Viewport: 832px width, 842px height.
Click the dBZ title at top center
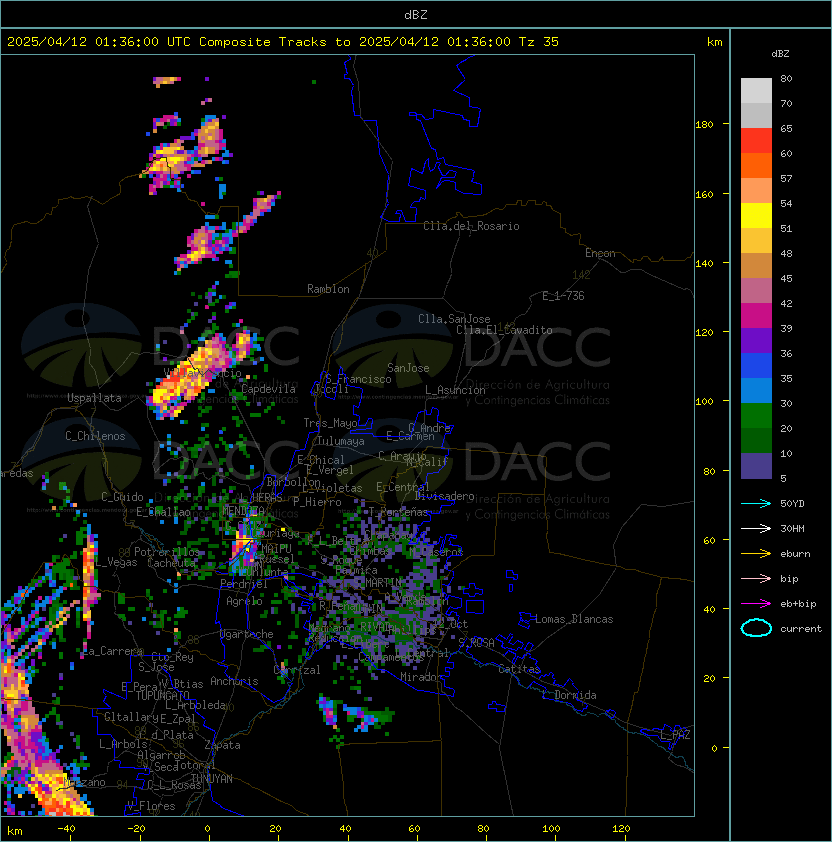coord(416,14)
